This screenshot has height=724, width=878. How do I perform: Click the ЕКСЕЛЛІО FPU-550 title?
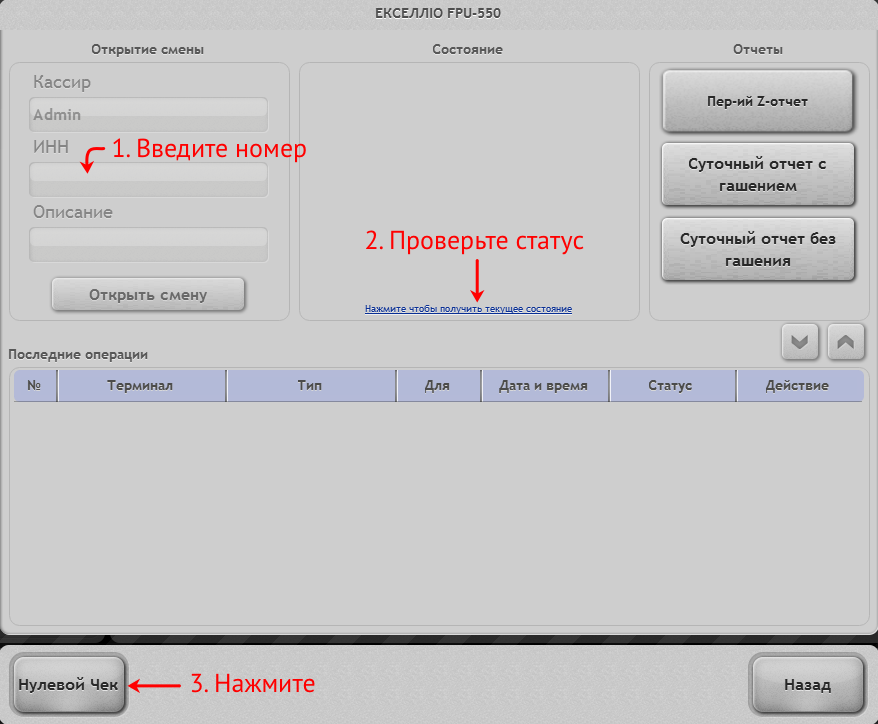438,13
